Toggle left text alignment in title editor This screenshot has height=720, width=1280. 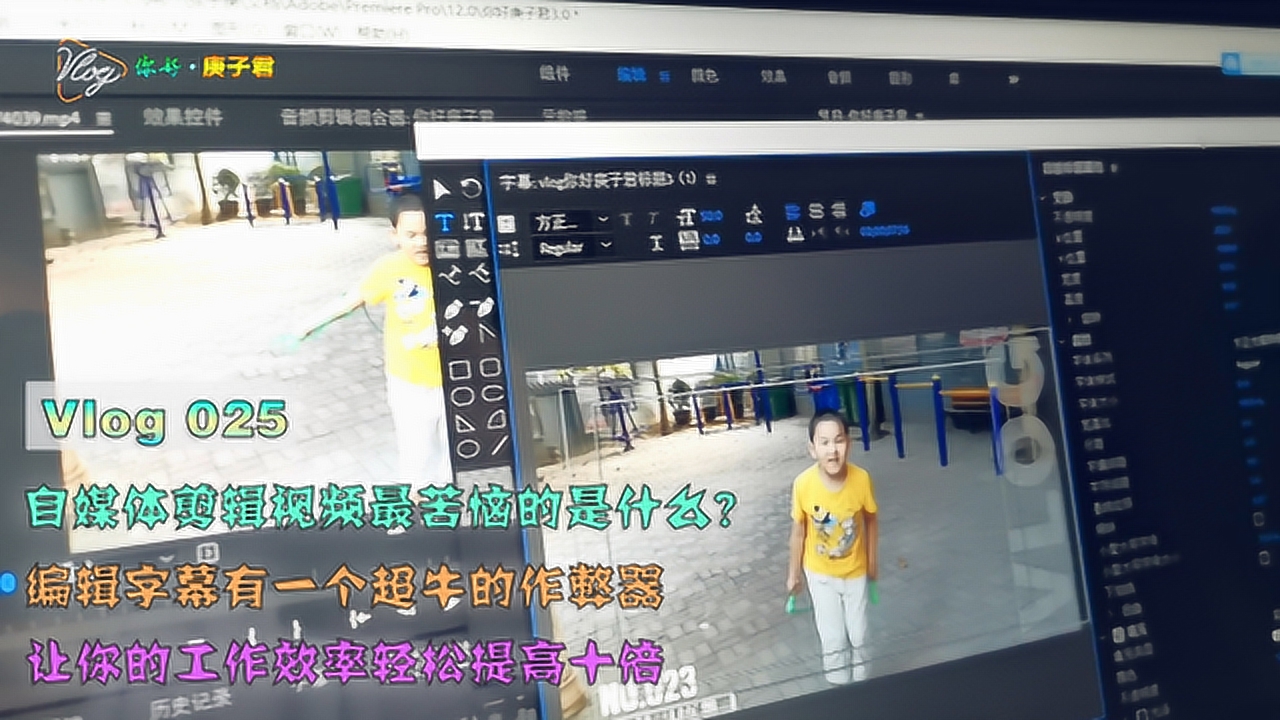pyautogui.click(x=792, y=211)
